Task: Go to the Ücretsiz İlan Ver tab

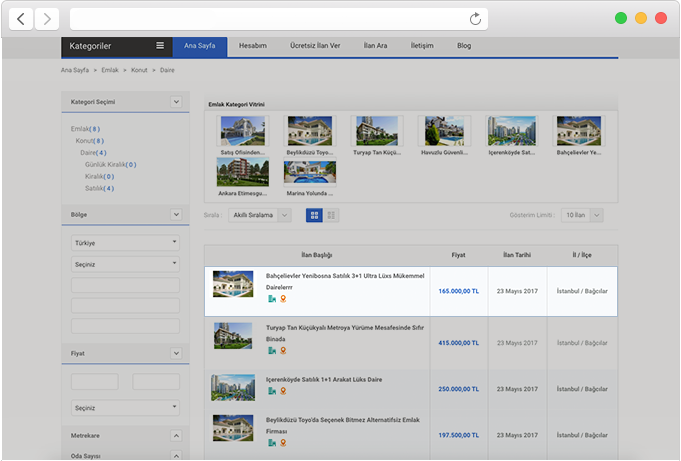Action: (x=315, y=46)
